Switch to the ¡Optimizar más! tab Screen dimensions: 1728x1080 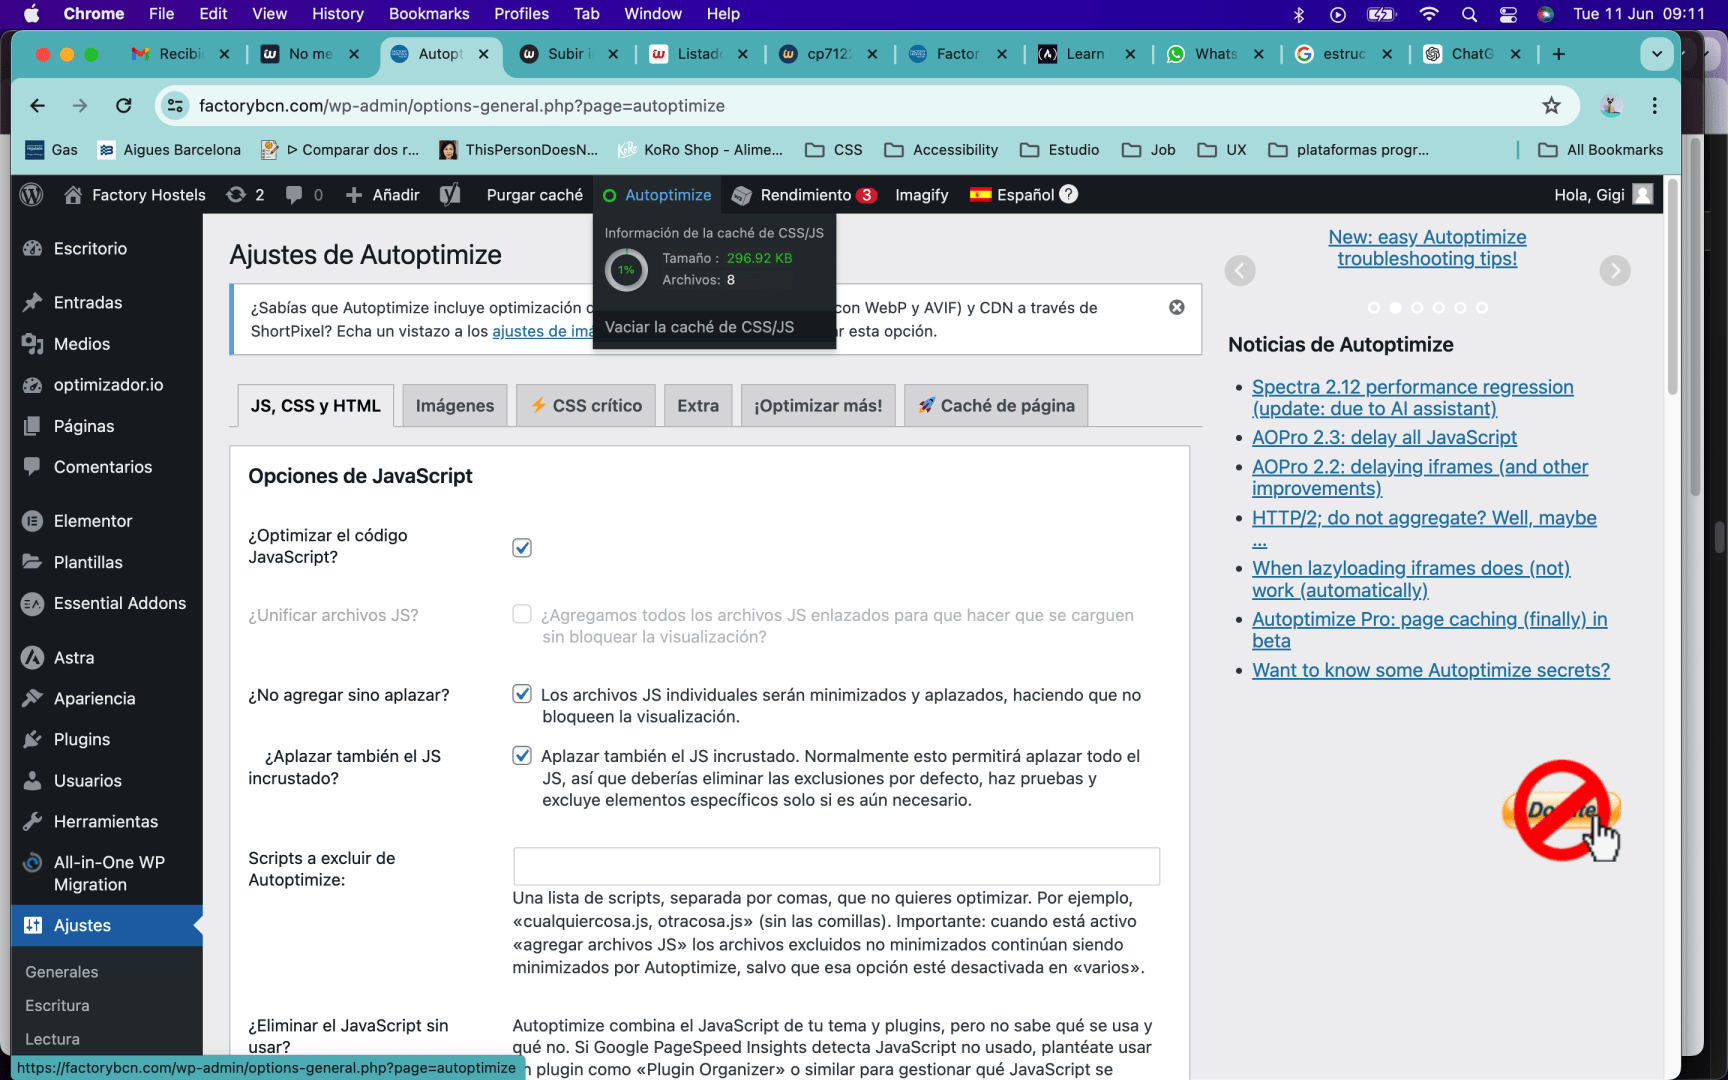pos(818,406)
